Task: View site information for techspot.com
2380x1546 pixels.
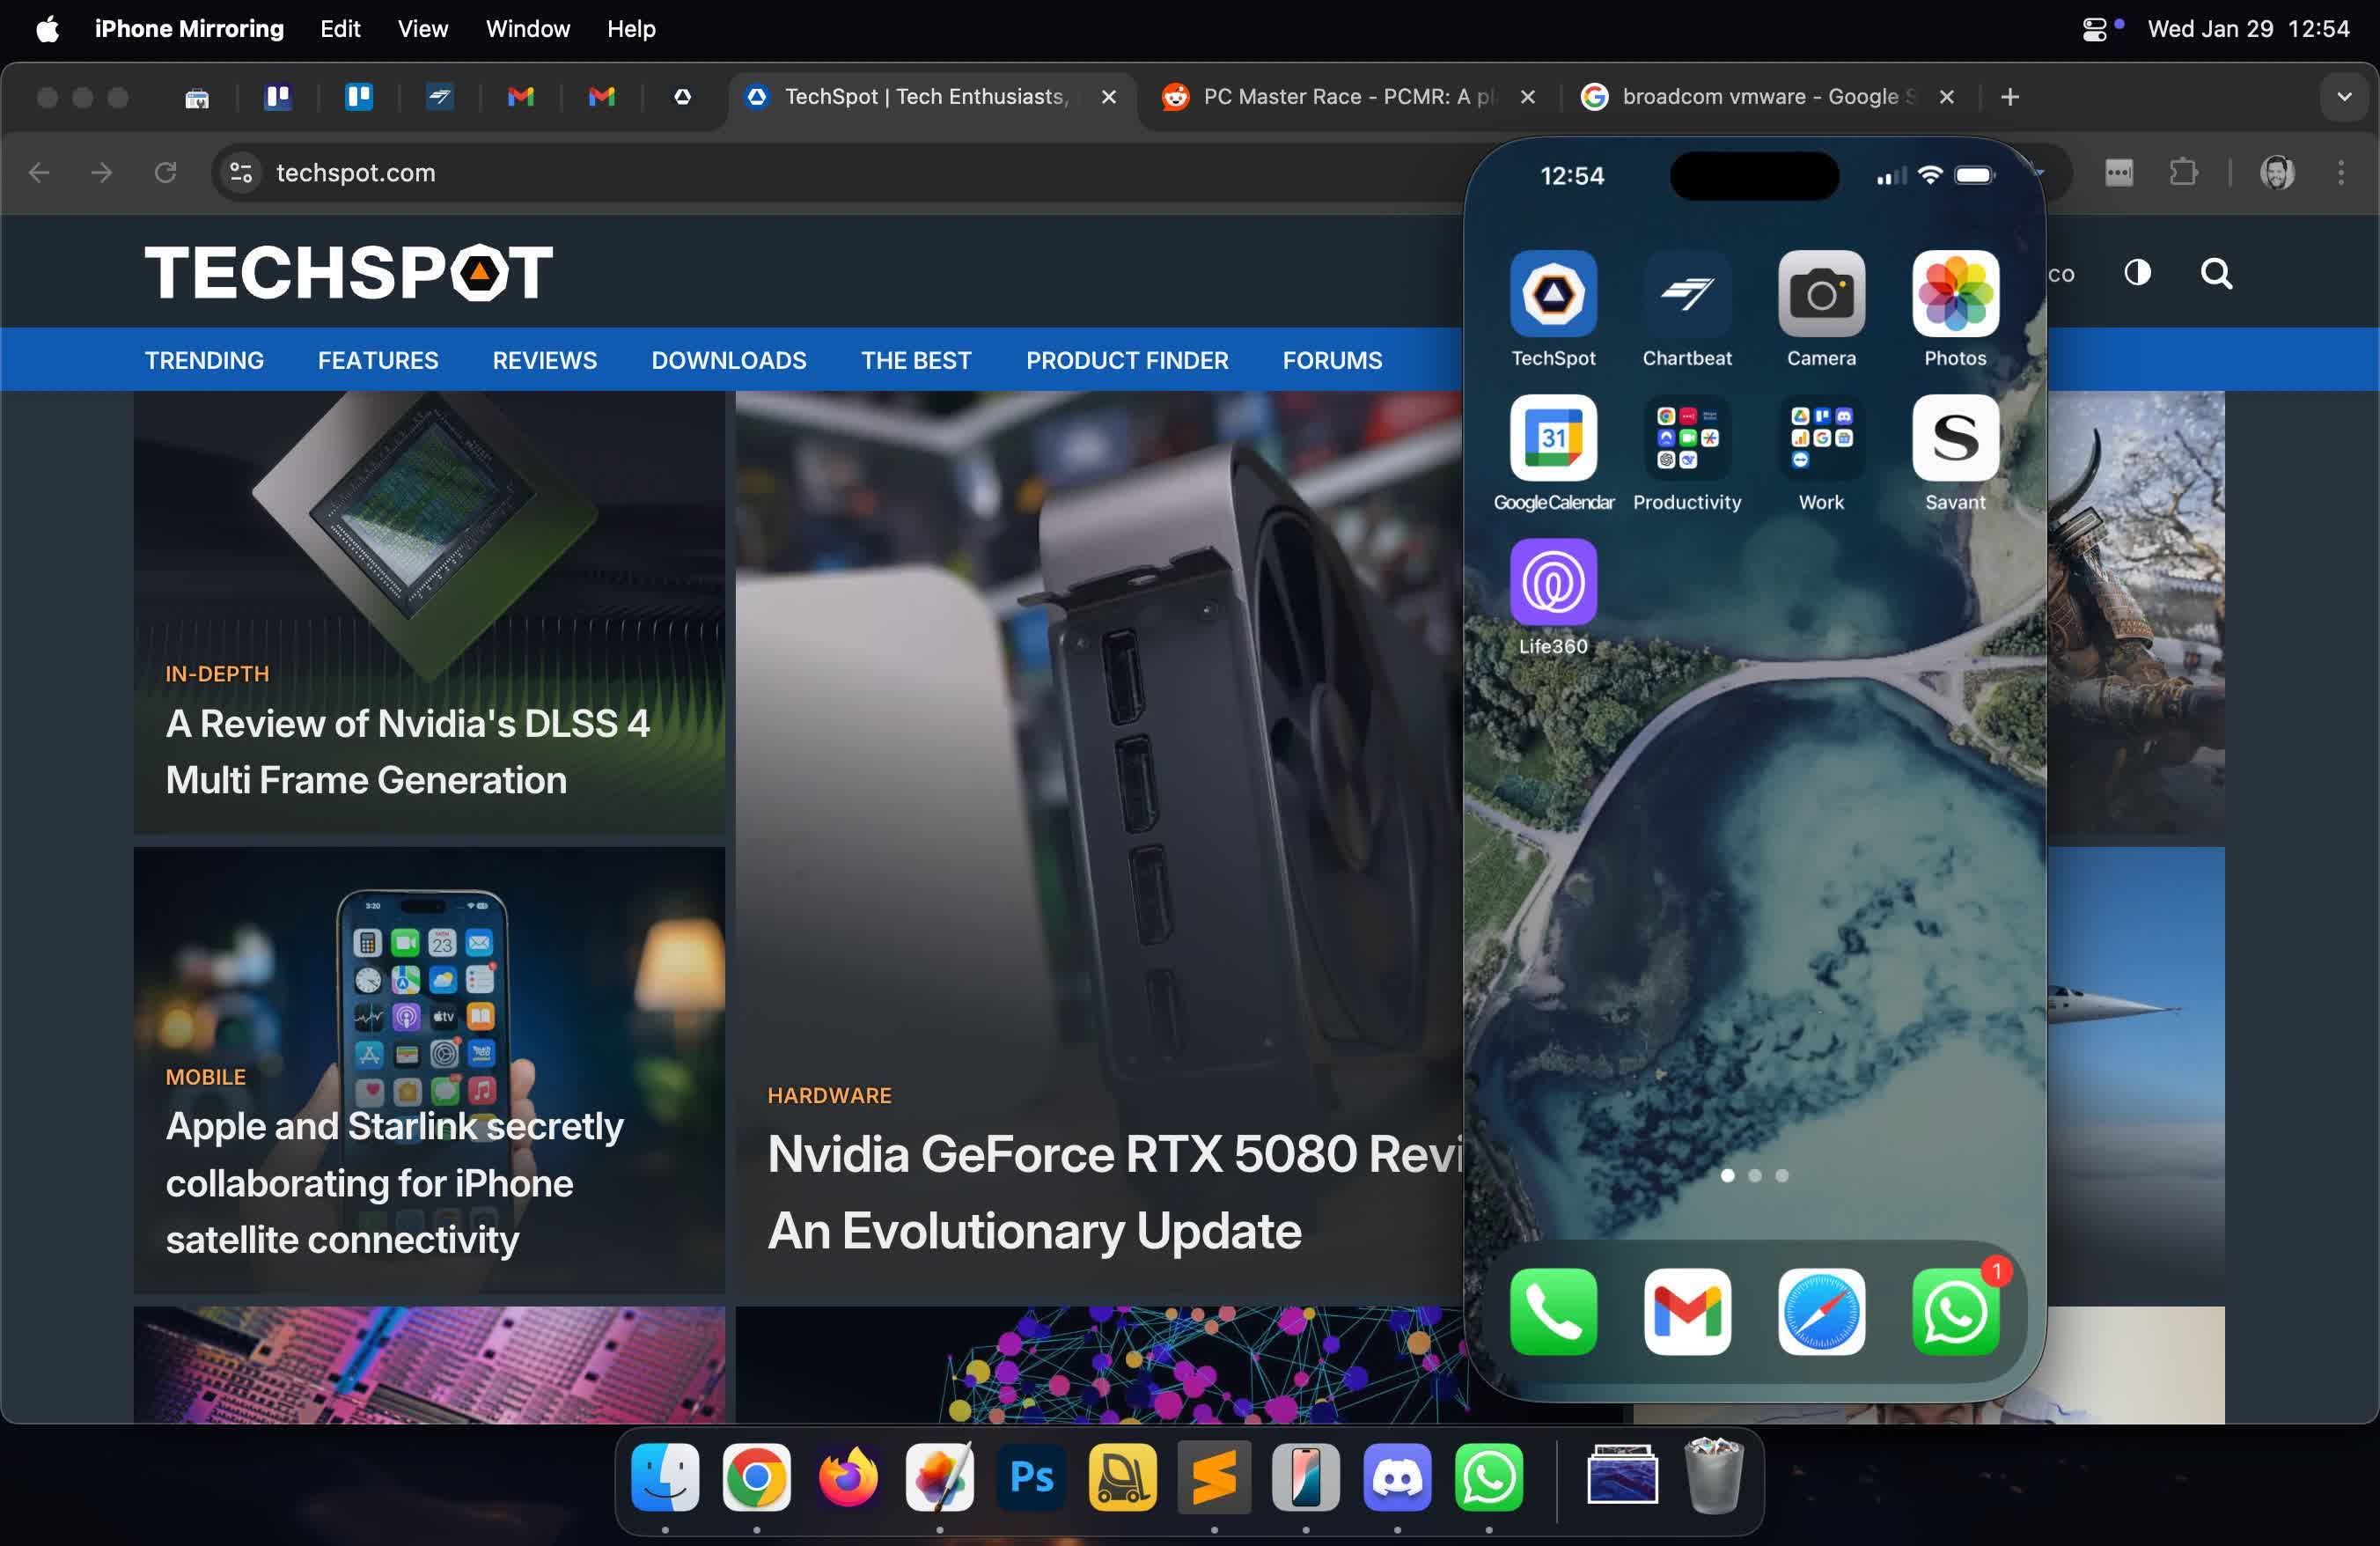Action: click(x=240, y=173)
